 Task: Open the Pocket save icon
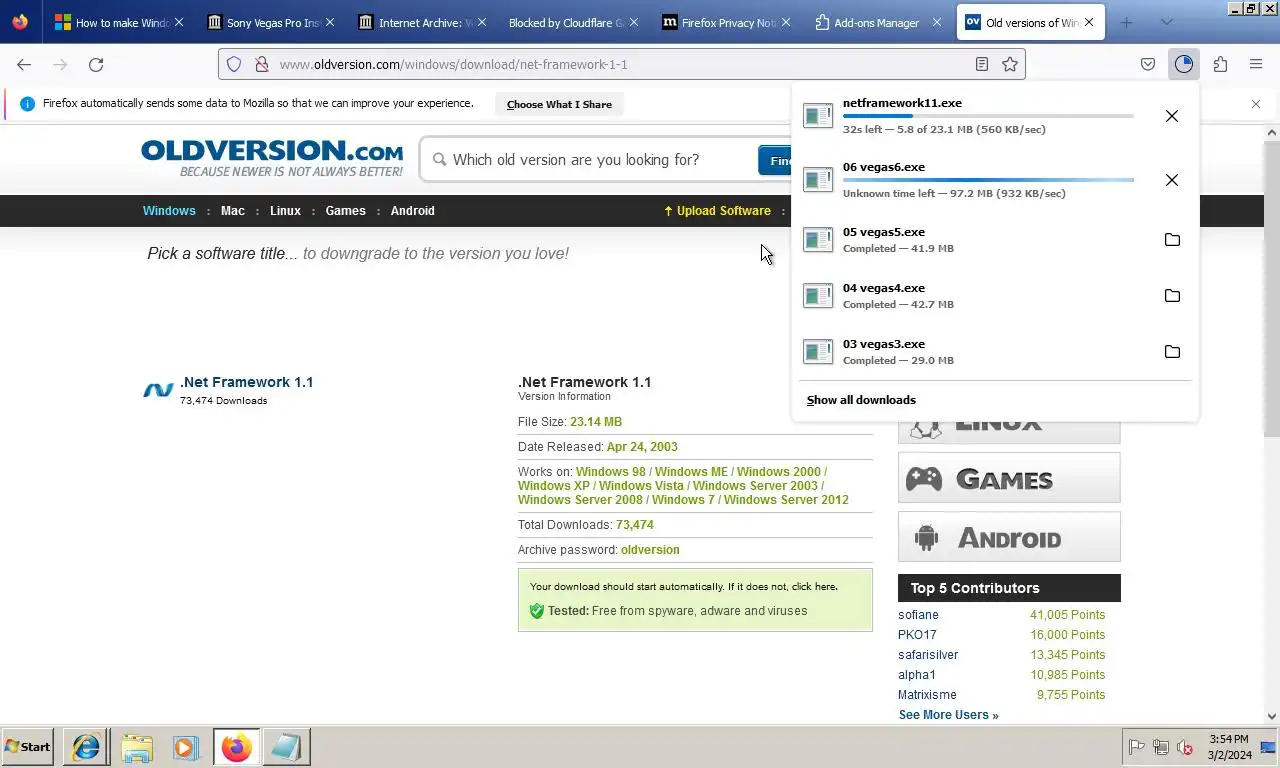(x=1148, y=64)
